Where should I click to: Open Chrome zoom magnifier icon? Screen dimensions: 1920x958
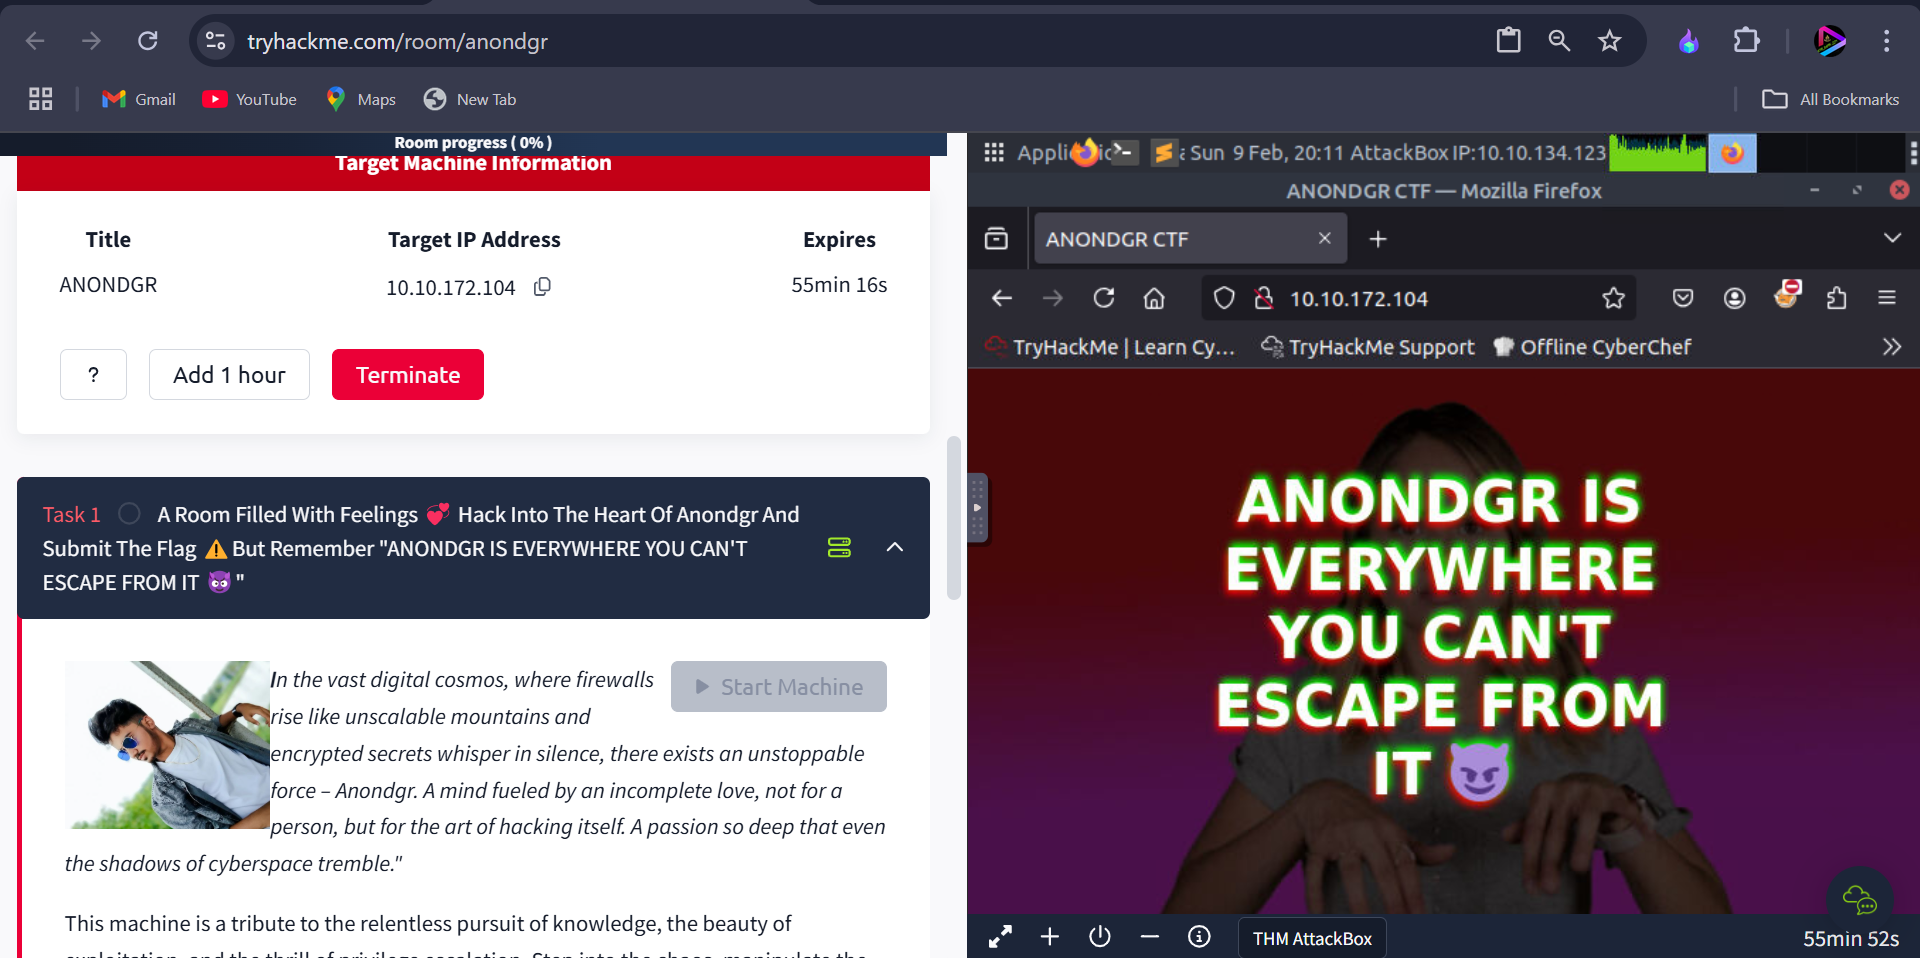point(1559,41)
